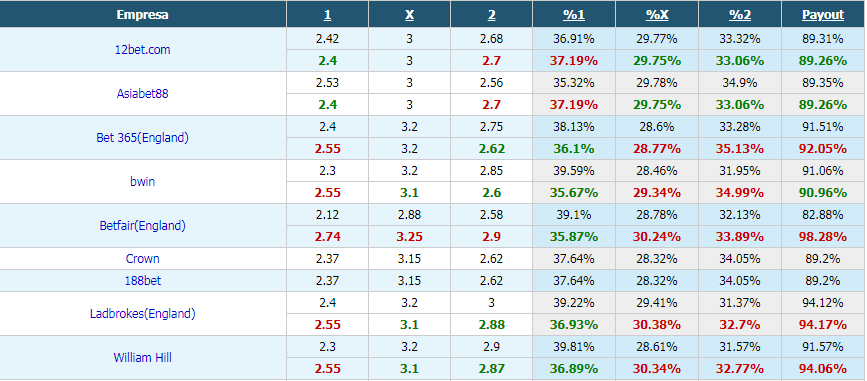The image size is (867, 381).
Task: Open the 188bet company link
Action: coord(143,280)
